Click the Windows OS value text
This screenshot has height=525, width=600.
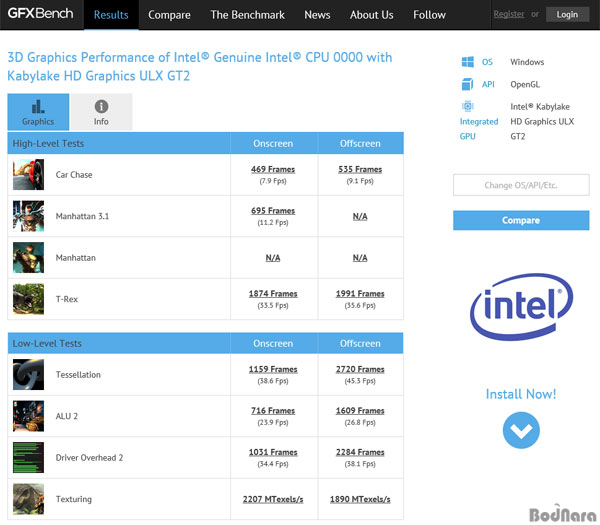527,62
